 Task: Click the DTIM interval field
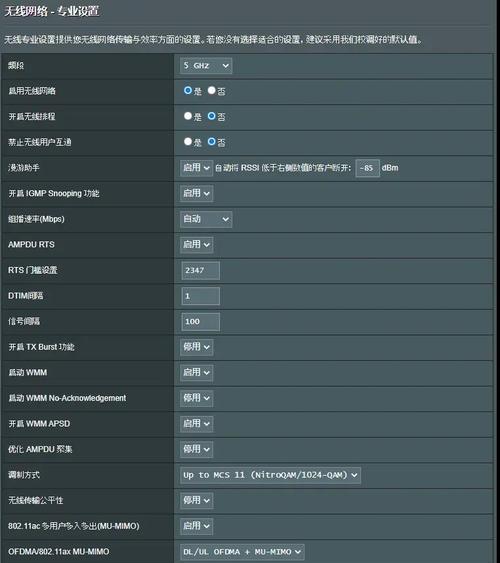(x=201, y=296)
